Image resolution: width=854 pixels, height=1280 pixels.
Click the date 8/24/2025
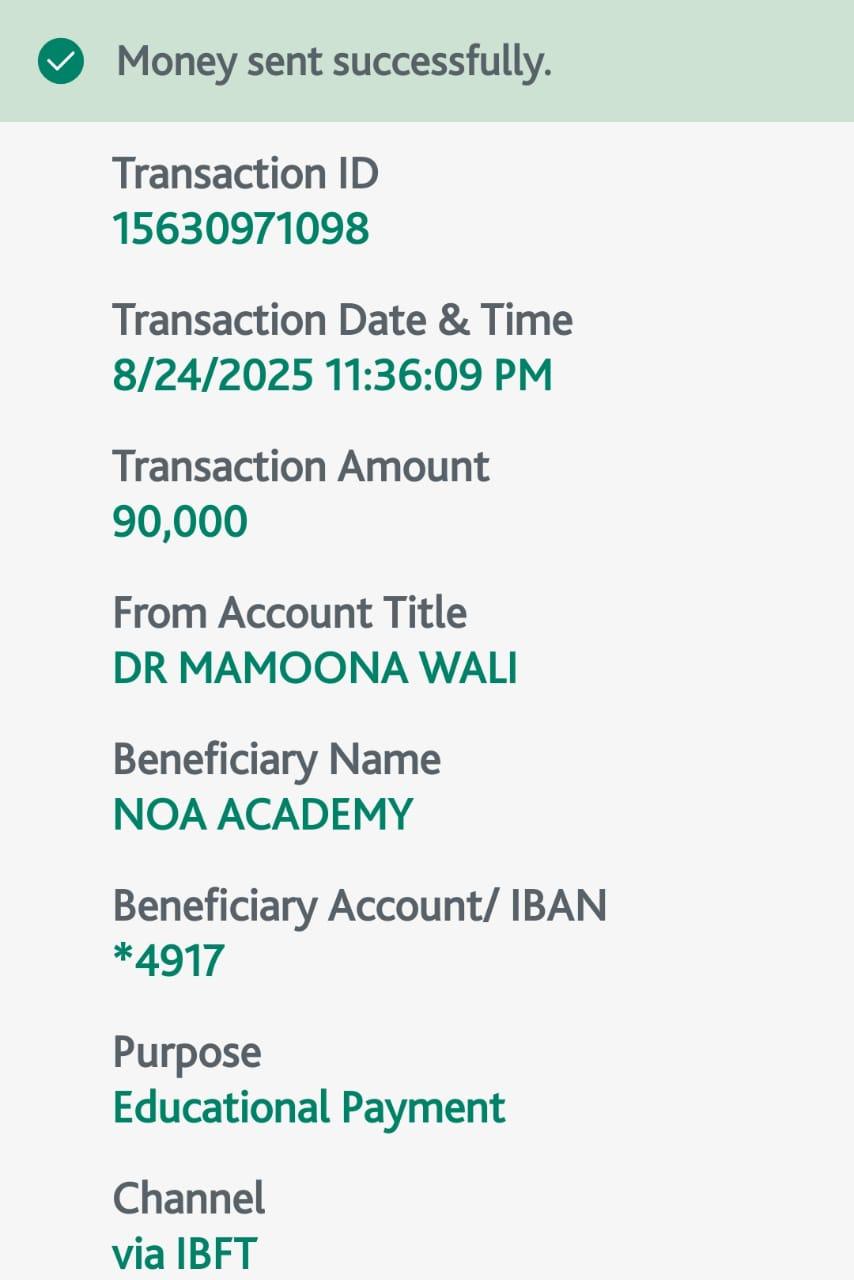213,376
